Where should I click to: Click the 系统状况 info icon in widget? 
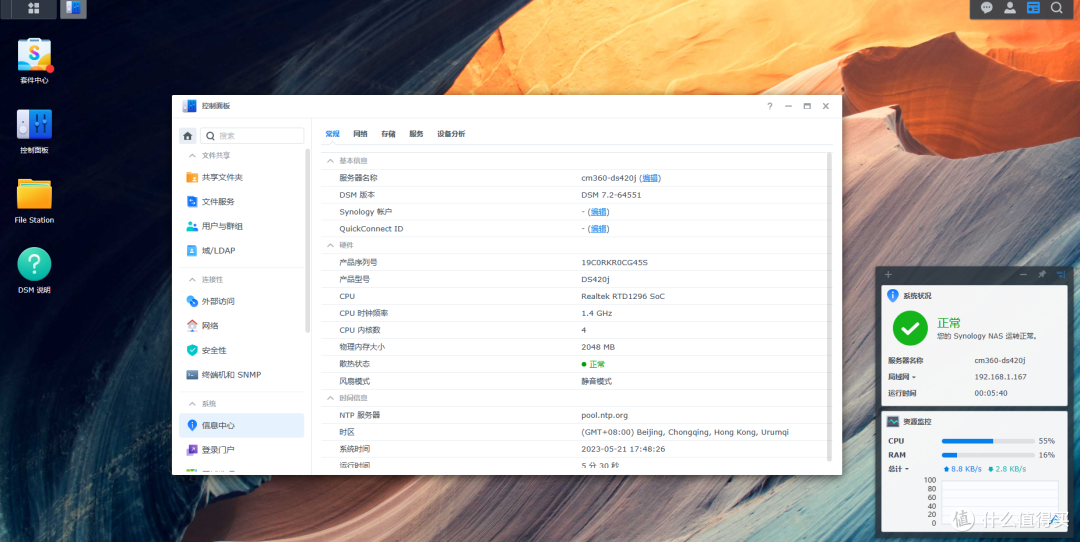893,295
